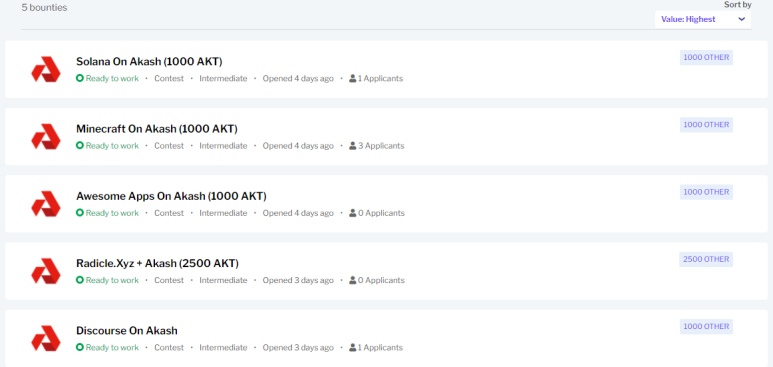Image resolution: width=773 pixels, height=367 pixels.
Task: Click person icon on Awesome Apps applicants
Action: (x=352, y=213)
